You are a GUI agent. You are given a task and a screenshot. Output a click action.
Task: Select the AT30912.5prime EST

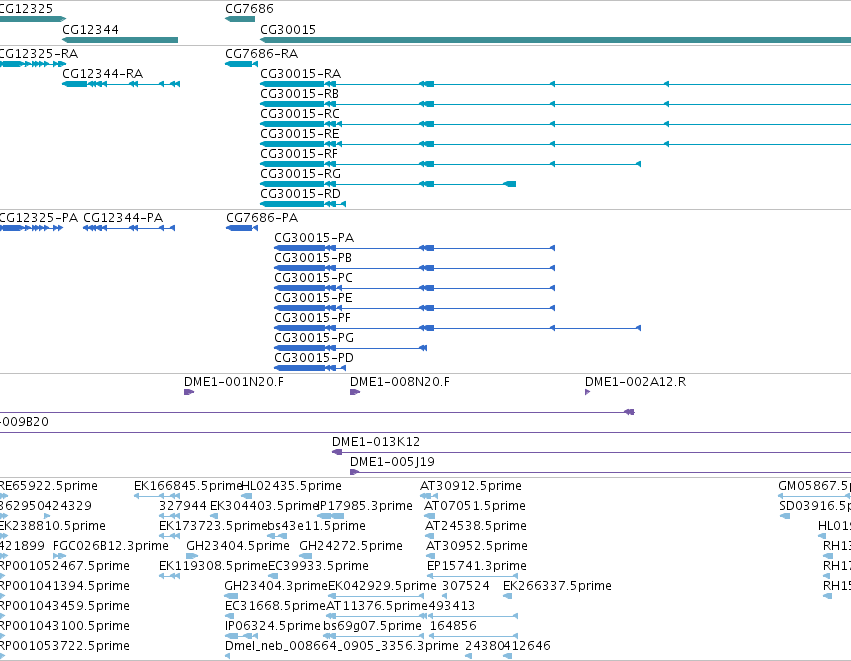click(x=429, y=496)
